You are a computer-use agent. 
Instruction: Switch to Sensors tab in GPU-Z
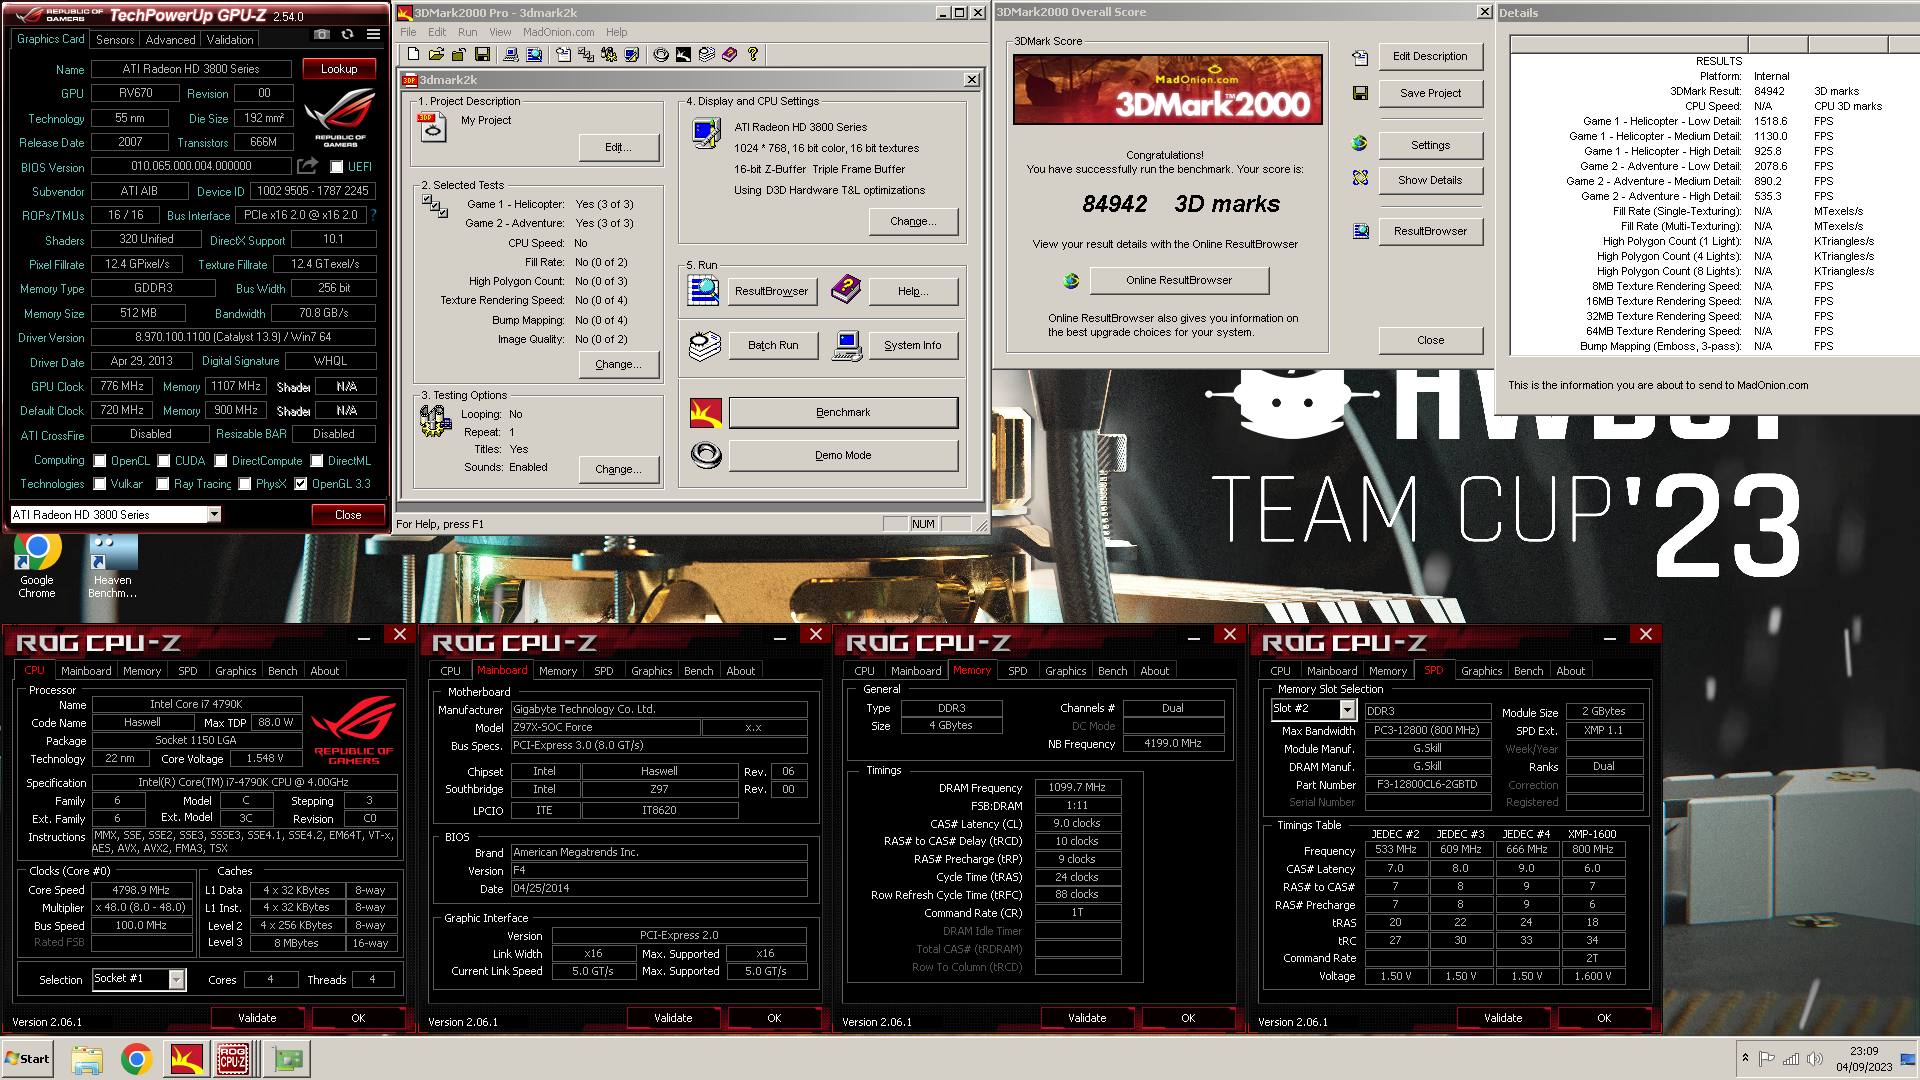(114, 40)
